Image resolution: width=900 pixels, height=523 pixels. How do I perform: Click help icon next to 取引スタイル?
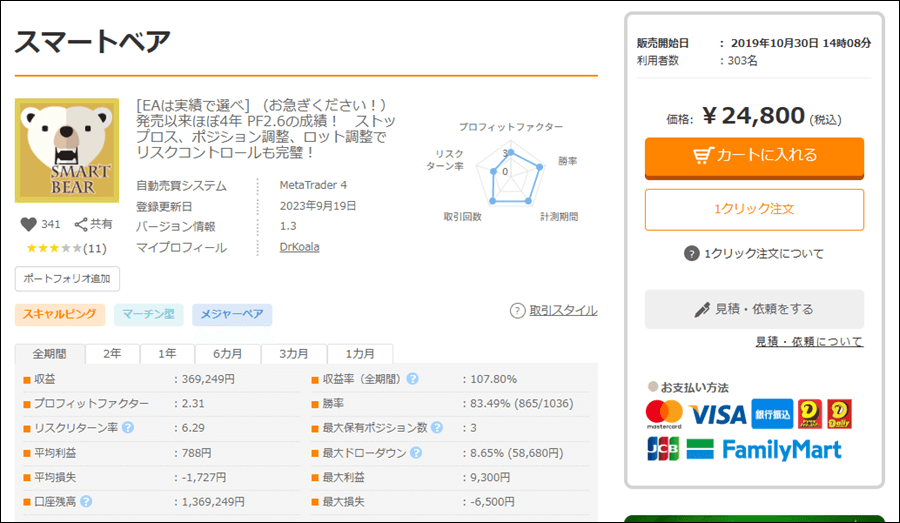(517, 311)
